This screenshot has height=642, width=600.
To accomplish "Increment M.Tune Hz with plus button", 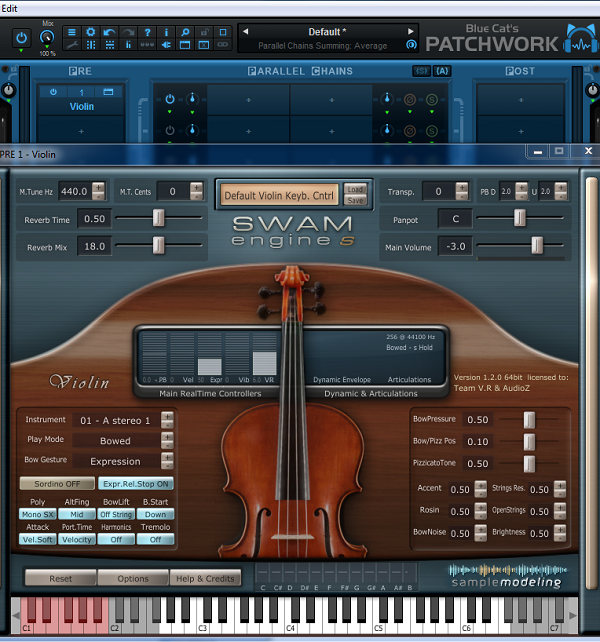I will tap(98, 187).
